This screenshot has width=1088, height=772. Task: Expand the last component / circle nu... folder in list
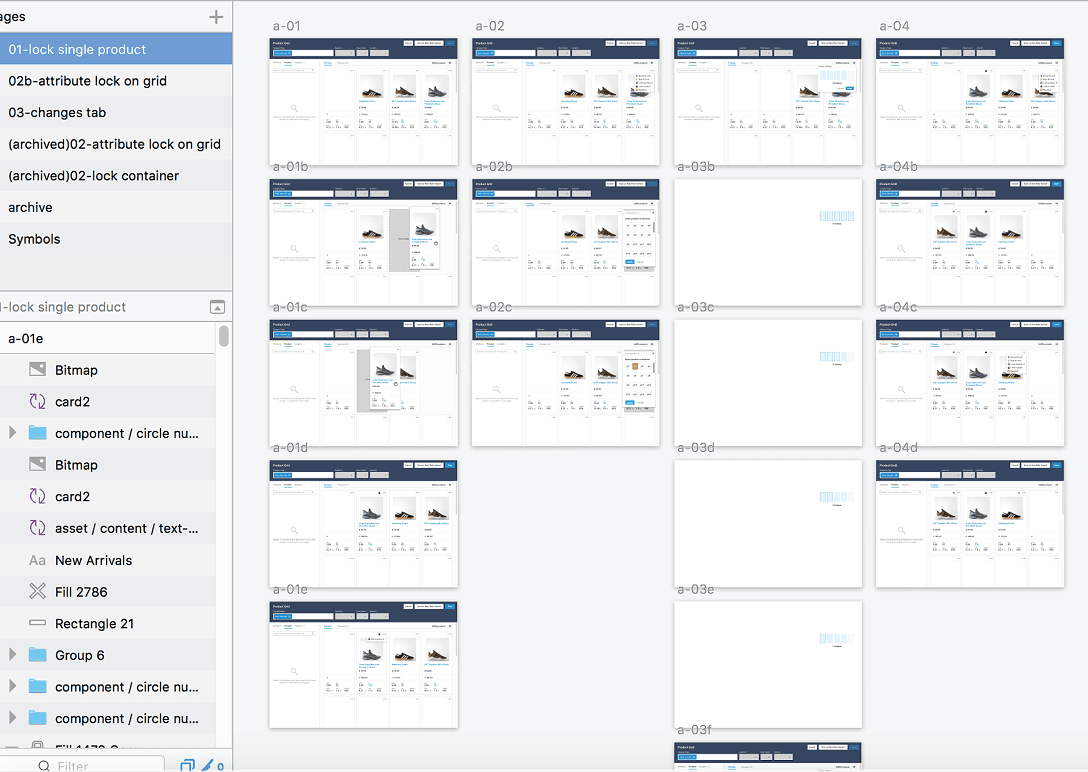pyautogui.click(x=12, y=718)
